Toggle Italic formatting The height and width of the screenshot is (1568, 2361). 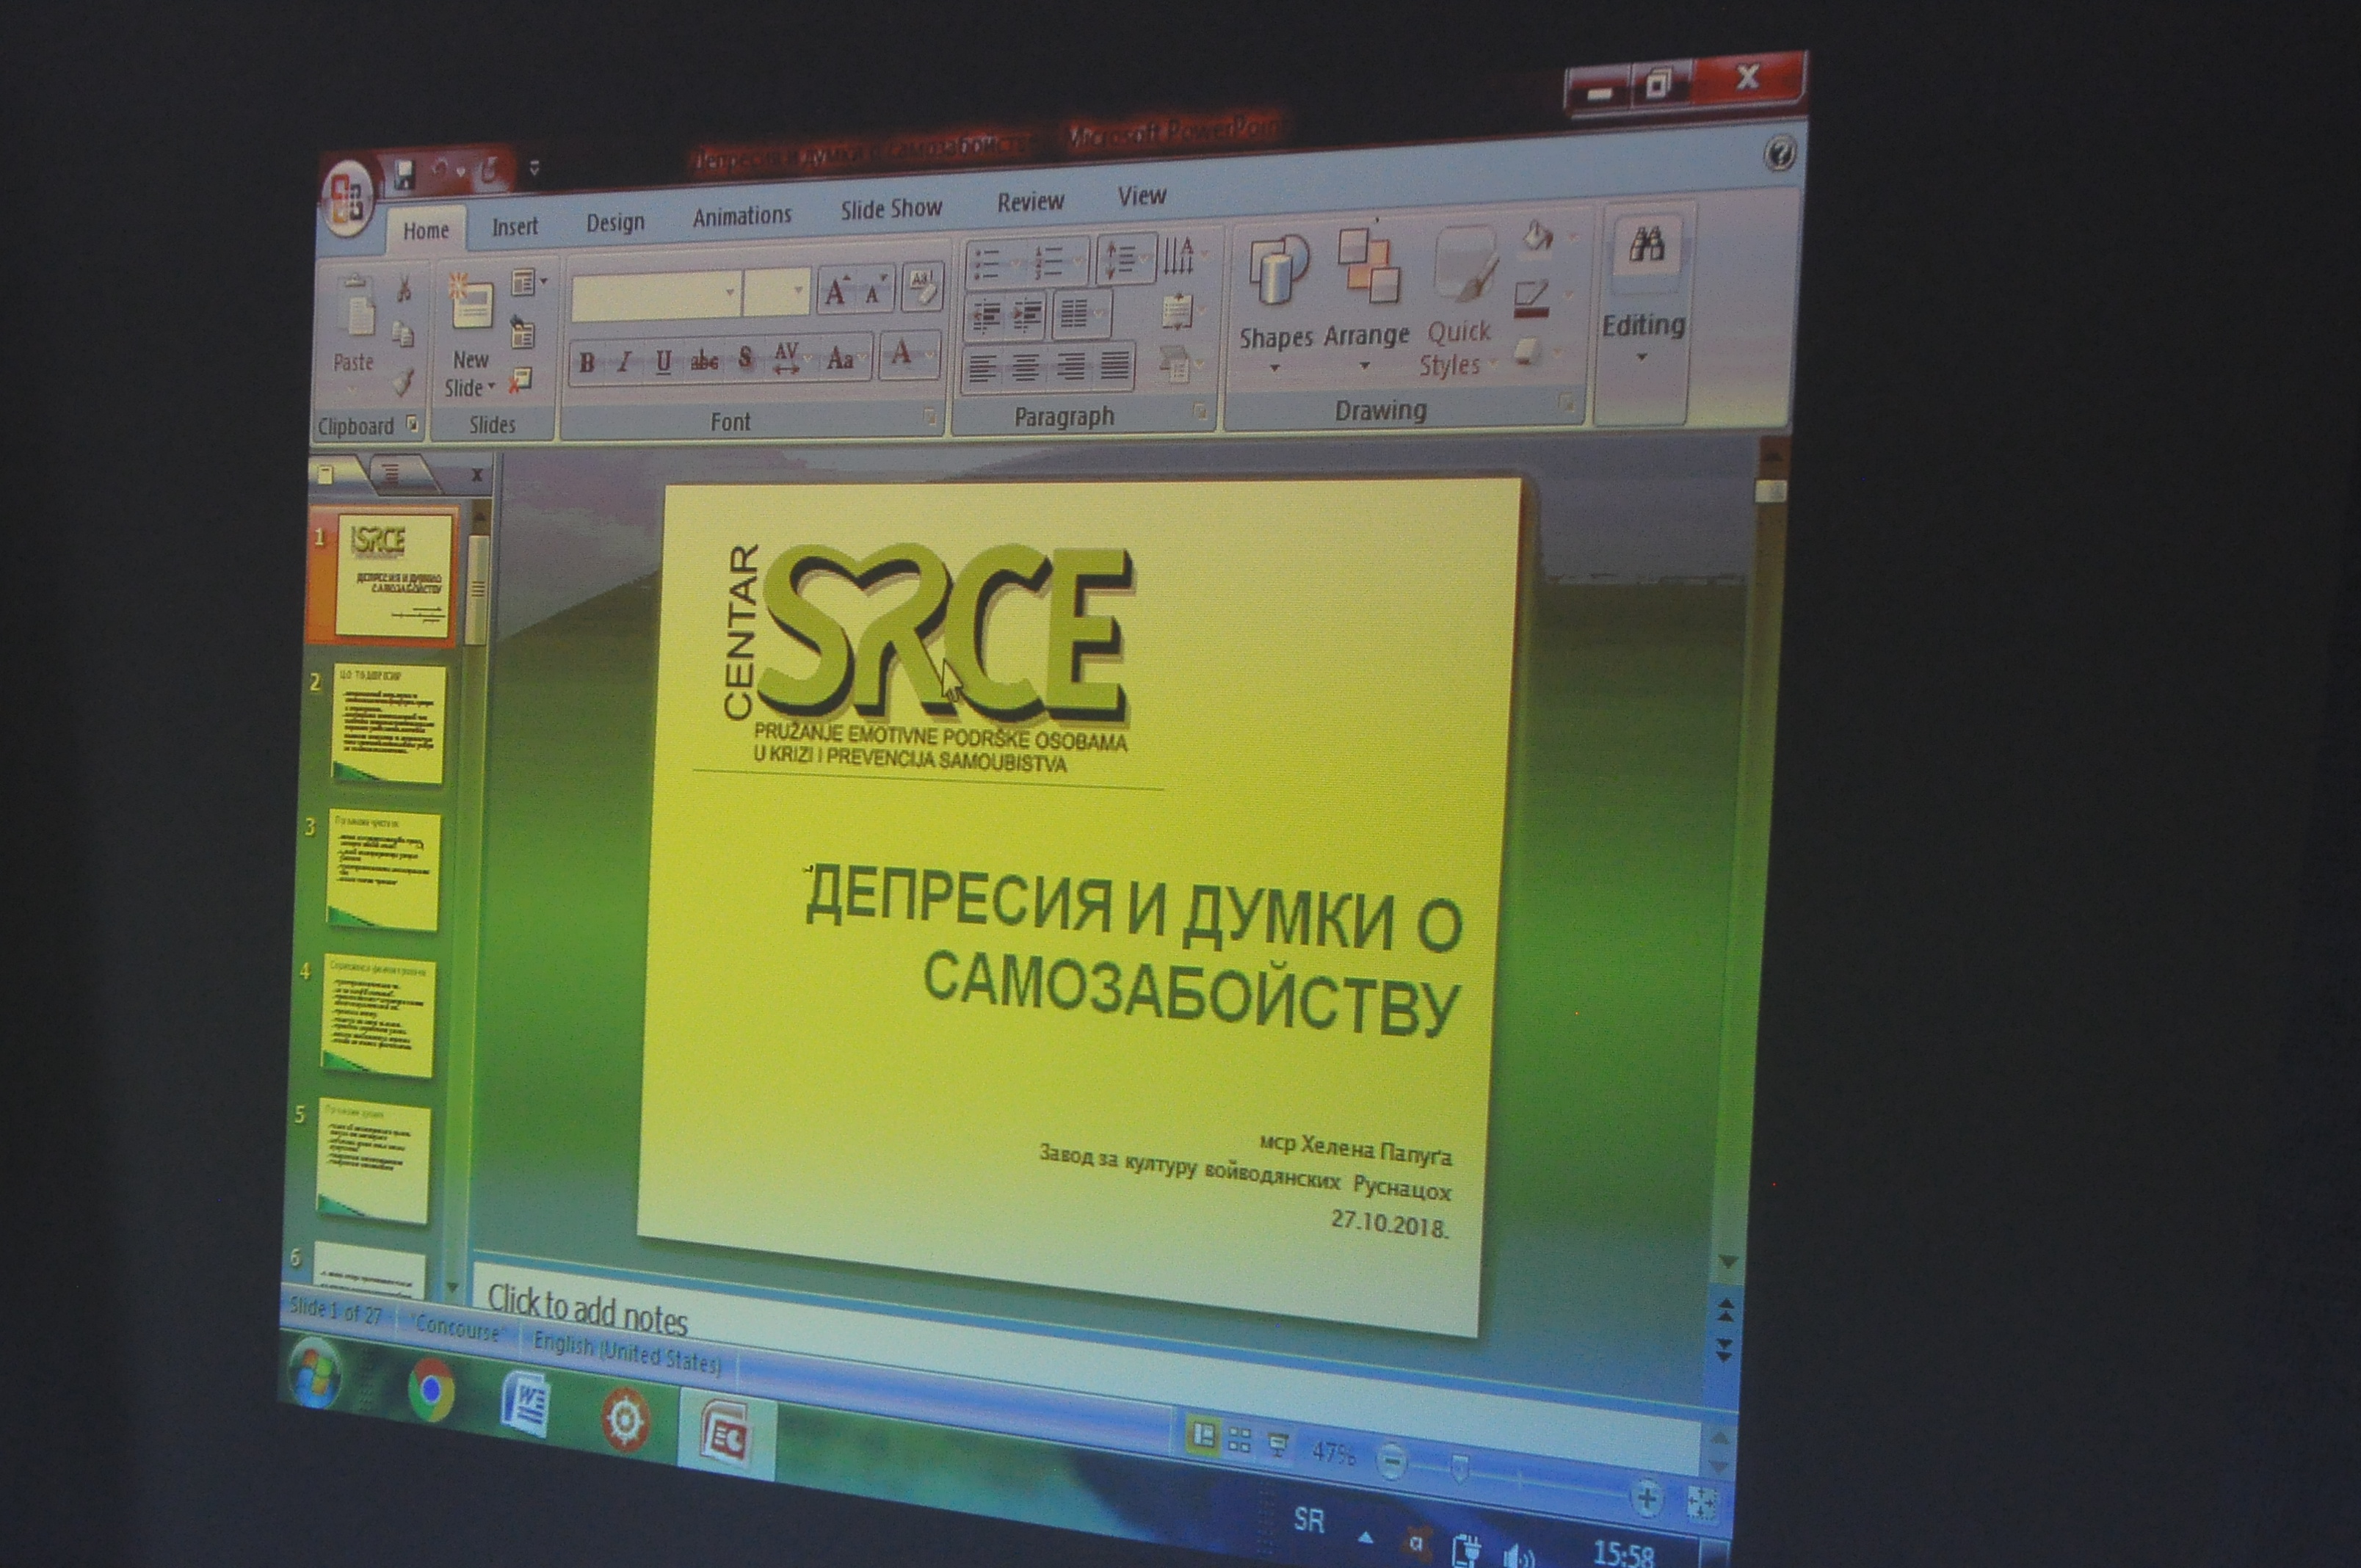pos(625,362)
